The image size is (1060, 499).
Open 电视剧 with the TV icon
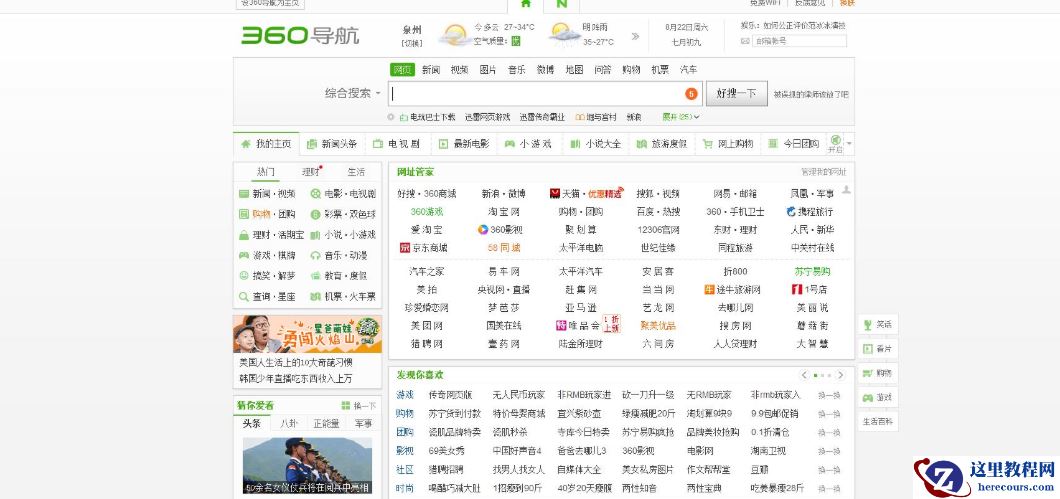pyautogui.click(x=397, y=144)
